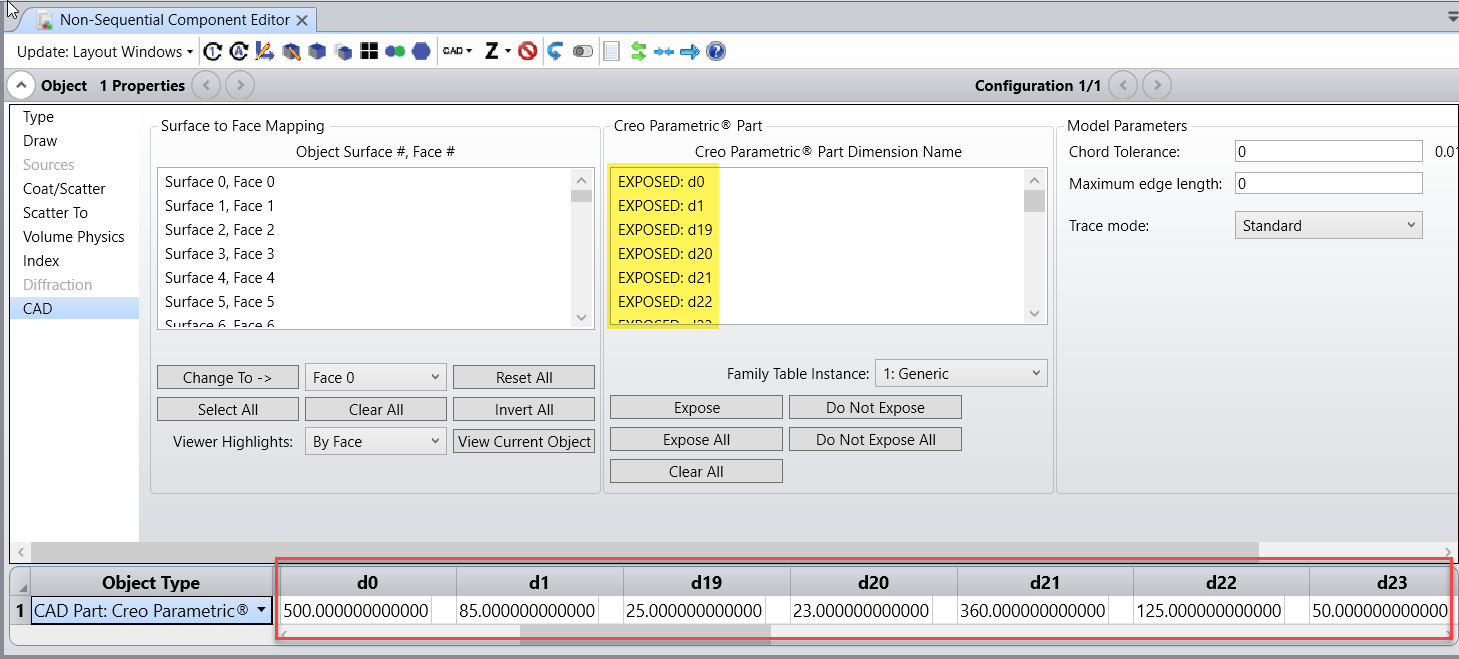Click the blue right arrow toolbar icon

click(x=690, y=51)
